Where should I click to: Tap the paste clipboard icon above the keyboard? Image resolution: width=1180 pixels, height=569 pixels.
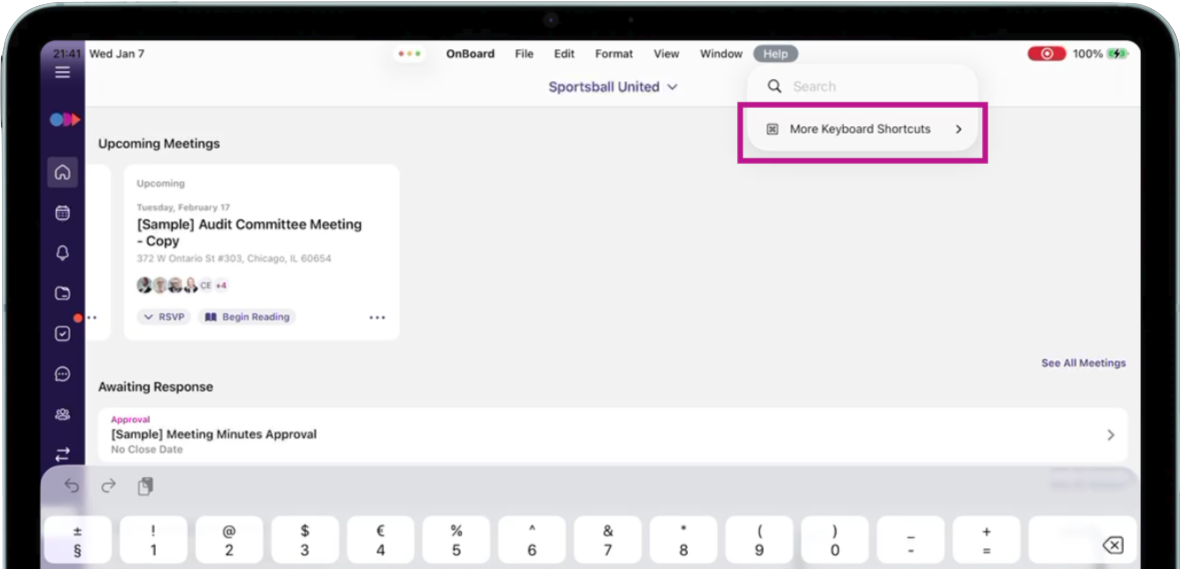click(145, 486)
